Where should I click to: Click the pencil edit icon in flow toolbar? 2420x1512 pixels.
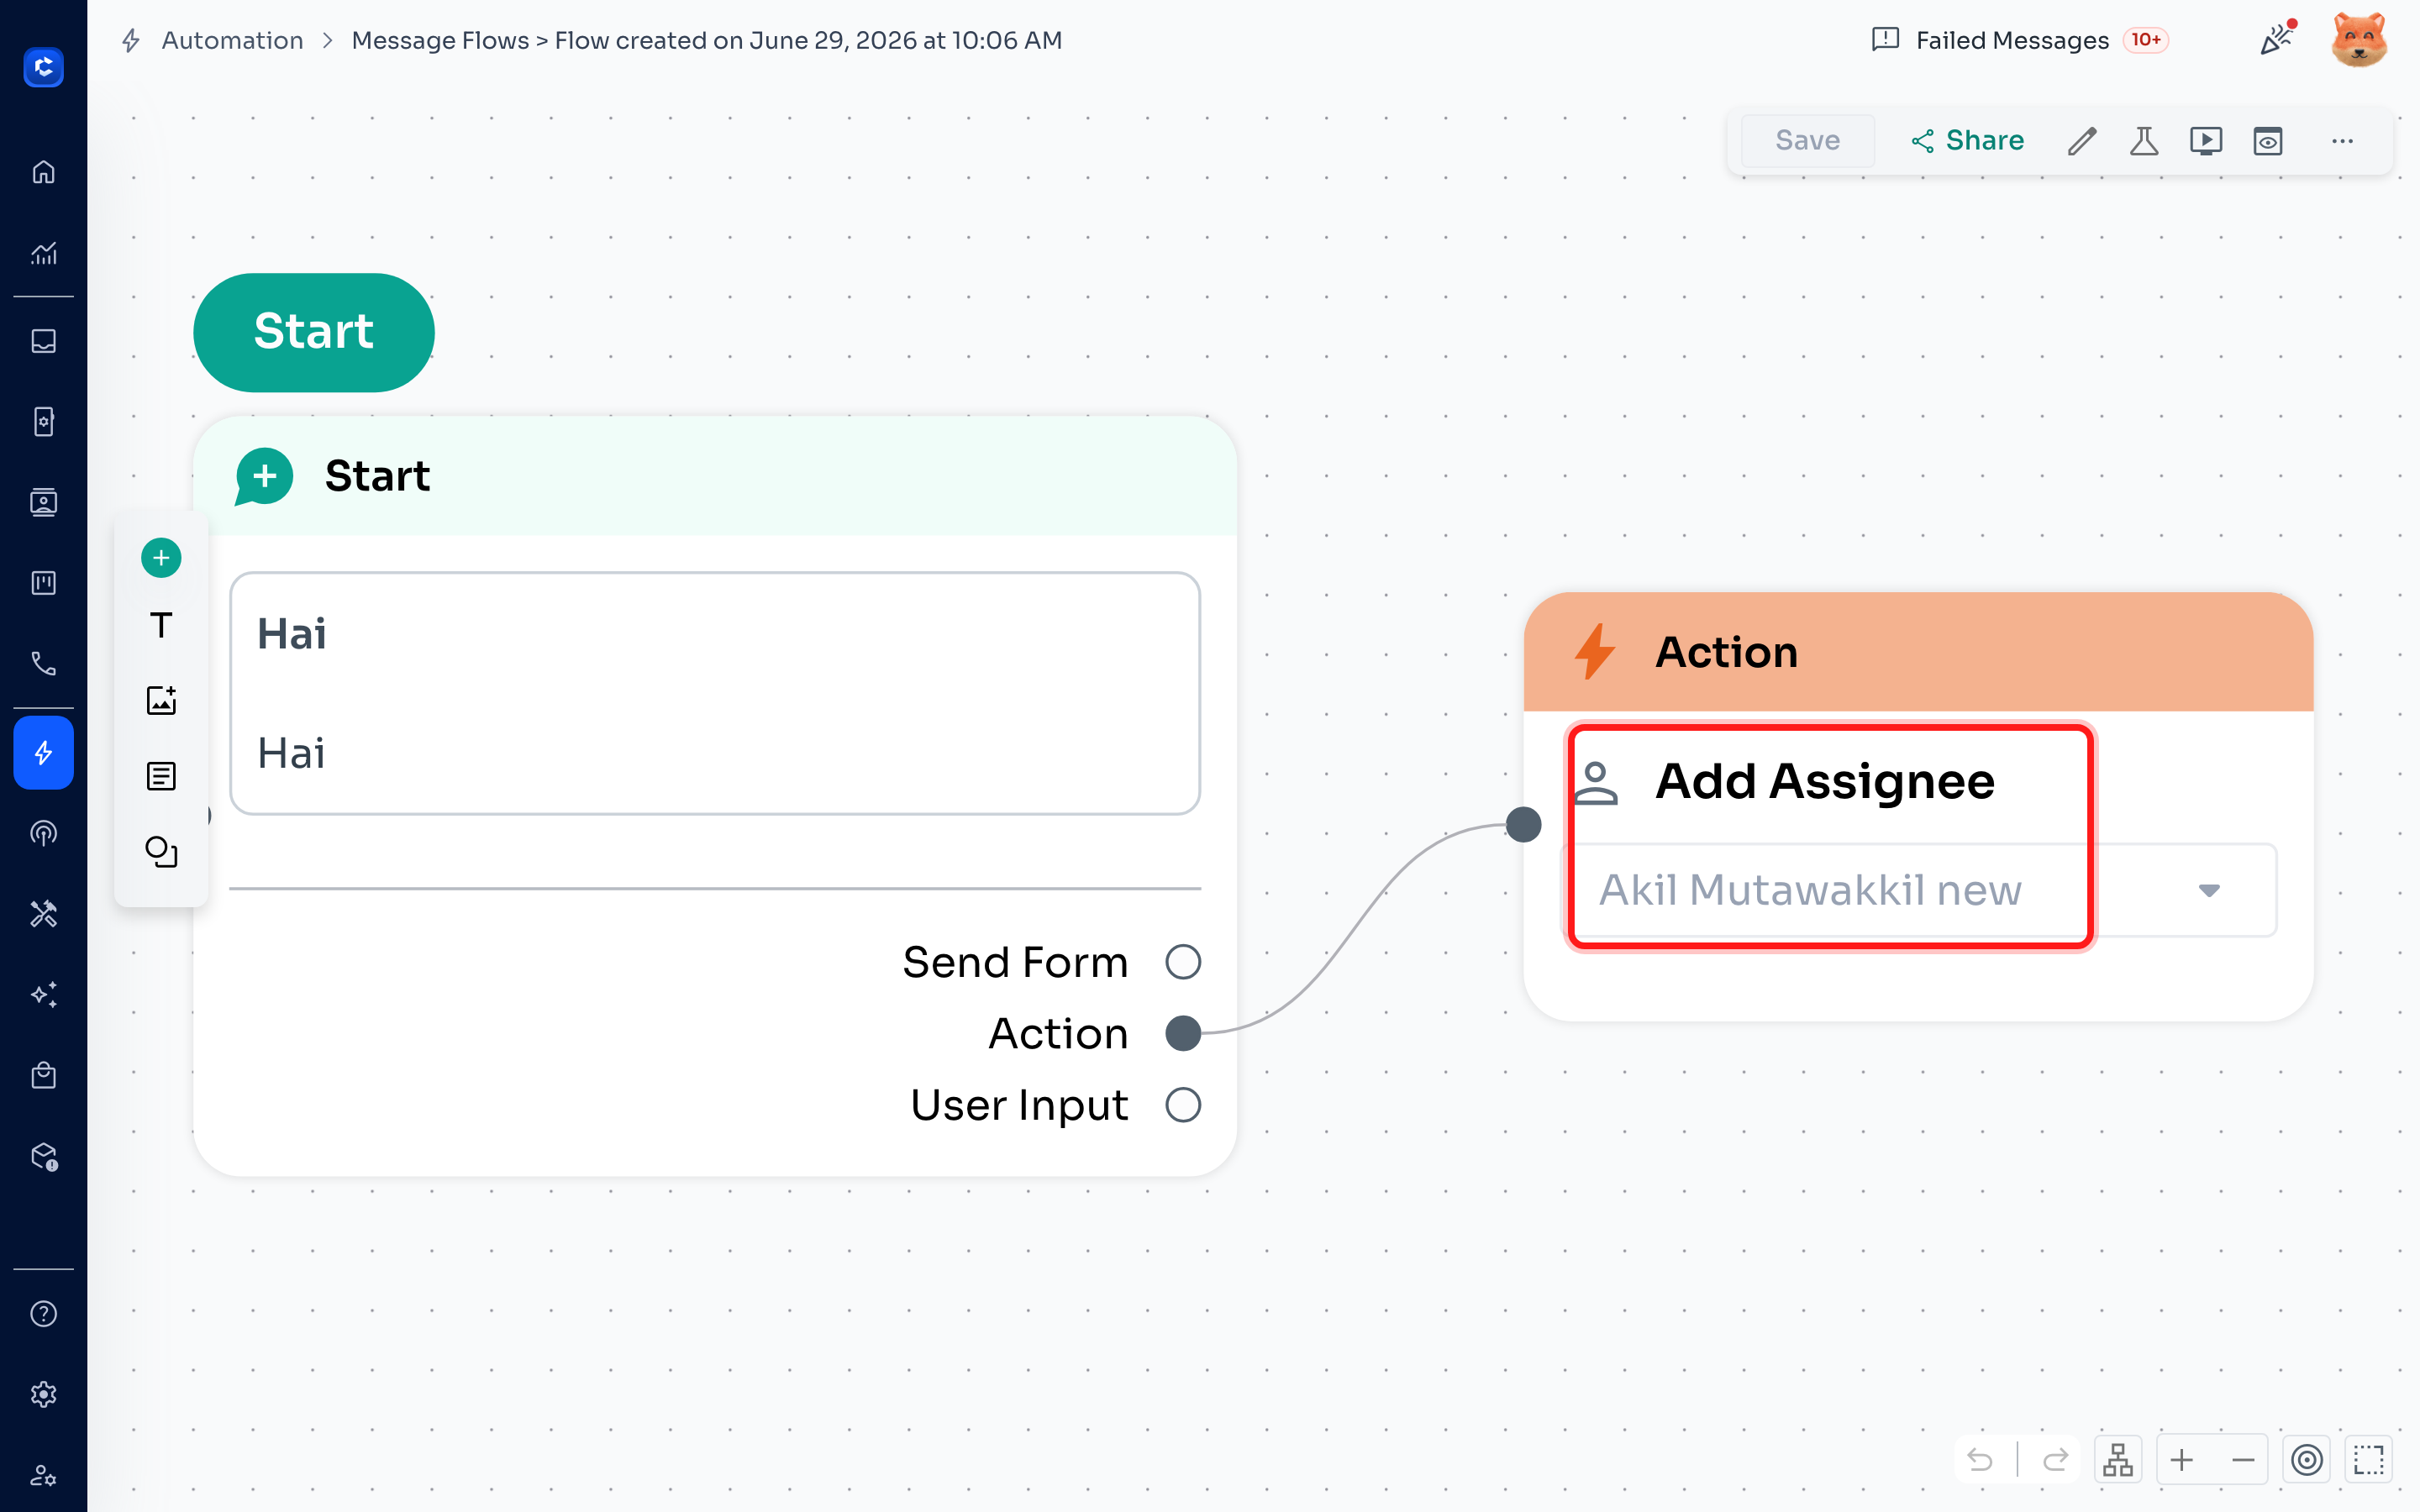pos(2082,141)
